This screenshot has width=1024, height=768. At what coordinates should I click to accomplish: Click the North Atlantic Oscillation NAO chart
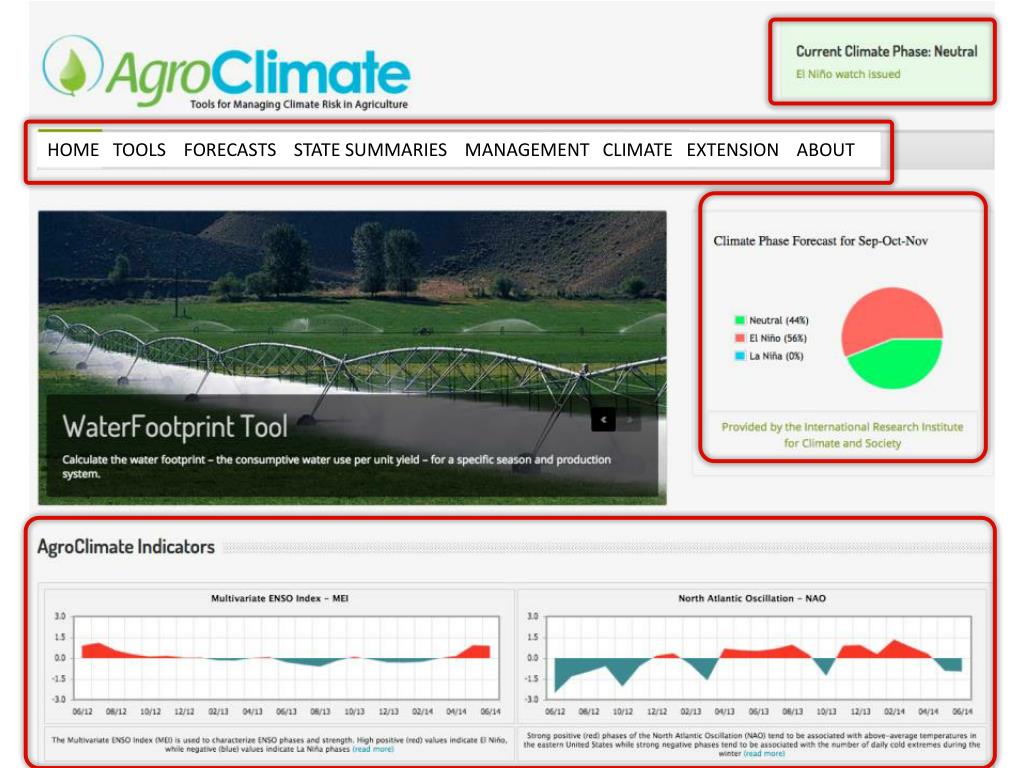(x=758, y=658)
